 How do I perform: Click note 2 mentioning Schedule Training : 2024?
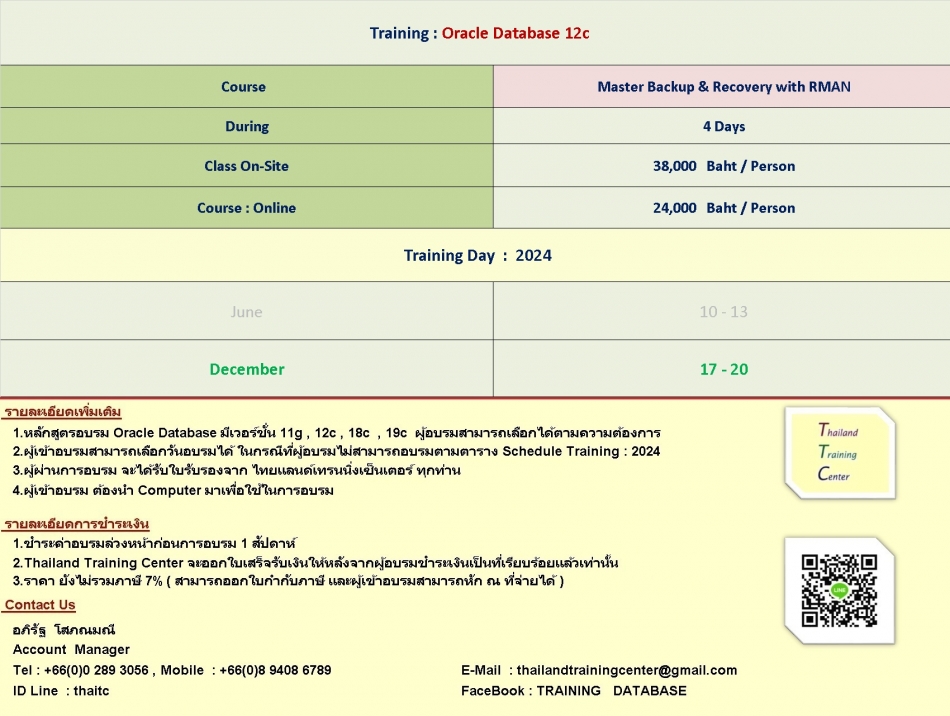pos(336,451)
